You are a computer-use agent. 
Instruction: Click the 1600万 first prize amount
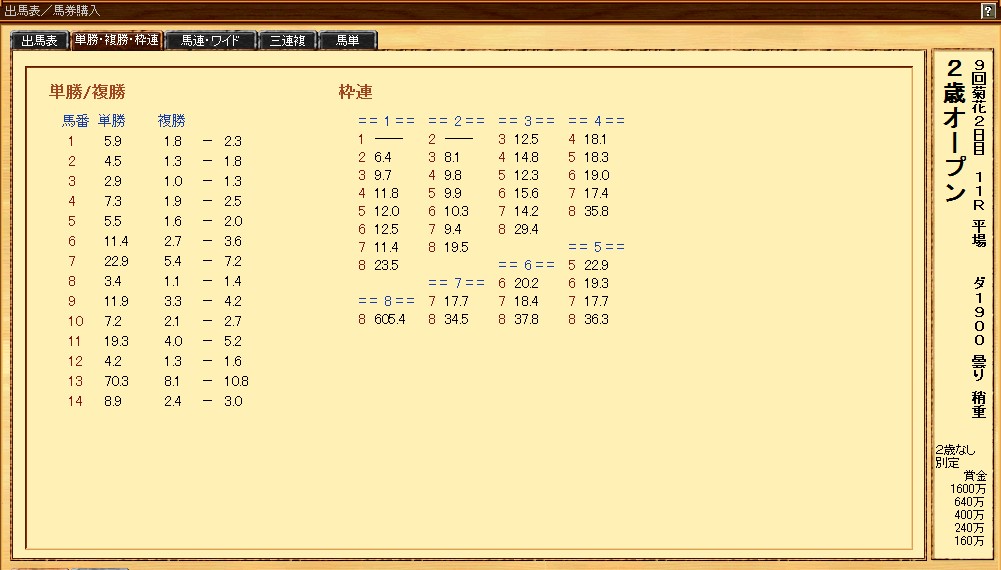click(x=968, y=489)
